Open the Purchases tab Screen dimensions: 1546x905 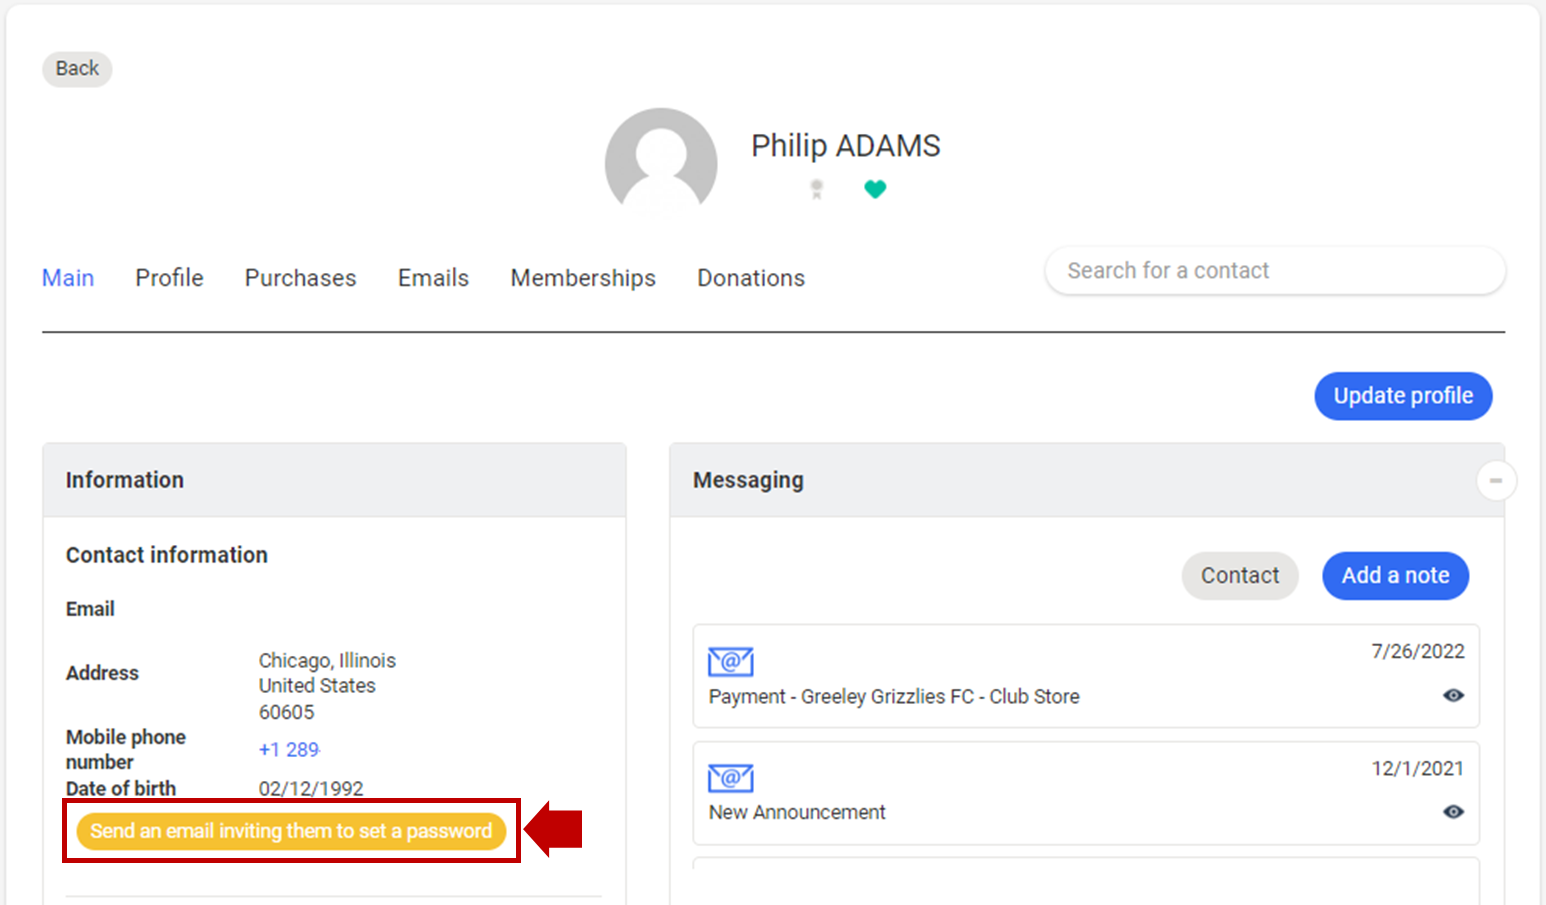(300, 278)
